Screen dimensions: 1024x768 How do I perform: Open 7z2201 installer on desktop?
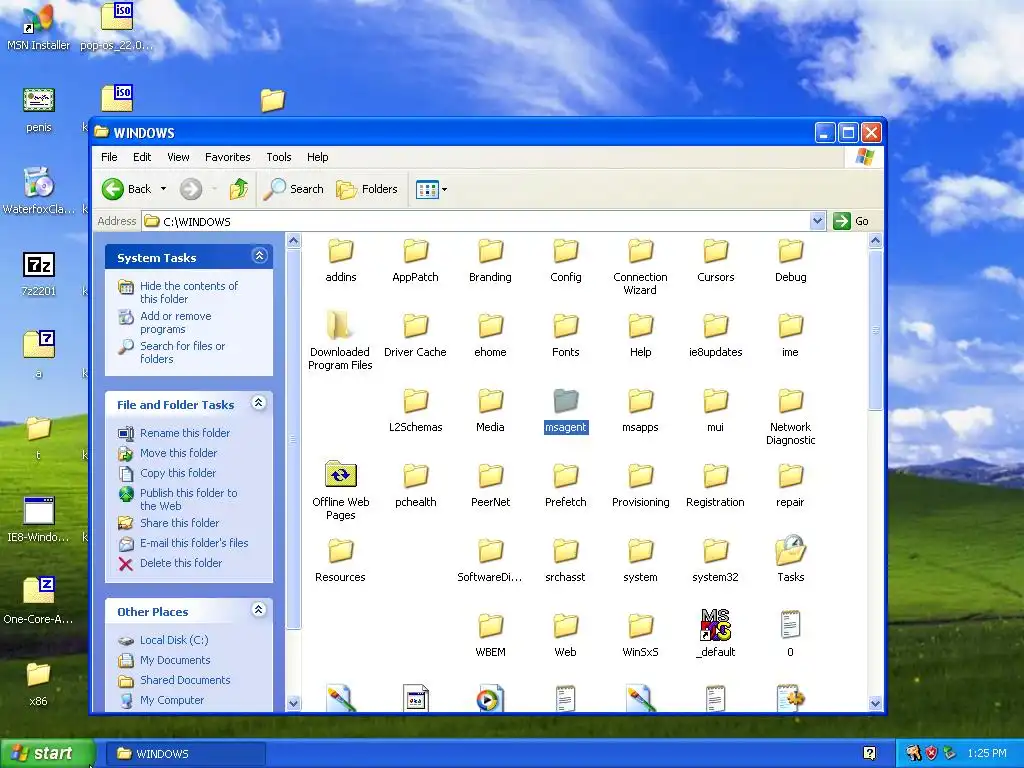point(39,274)
